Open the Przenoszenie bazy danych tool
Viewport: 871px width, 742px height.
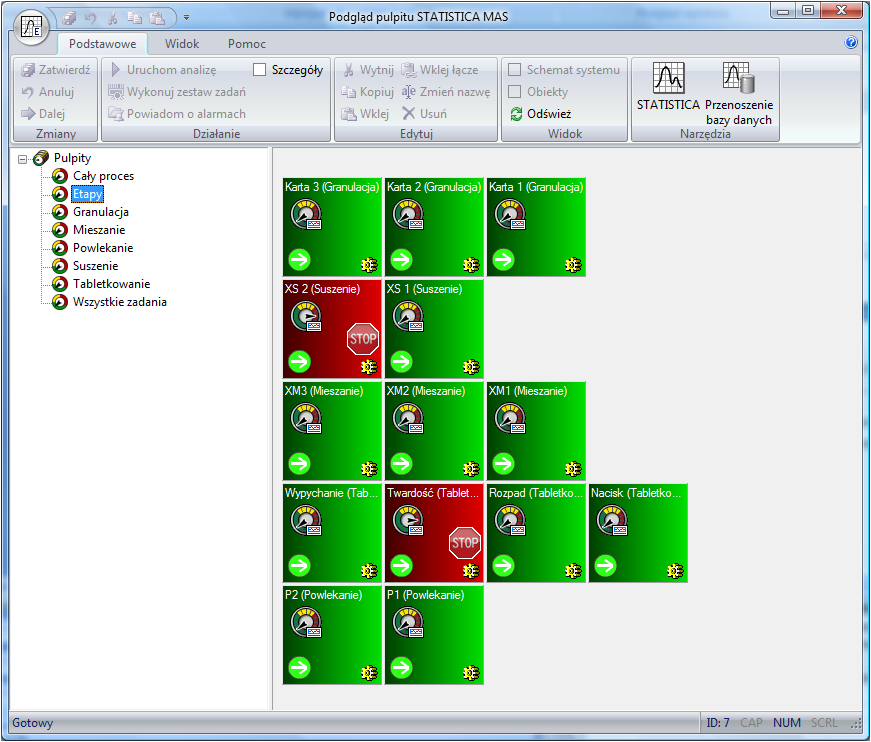(x=739, y=93)
